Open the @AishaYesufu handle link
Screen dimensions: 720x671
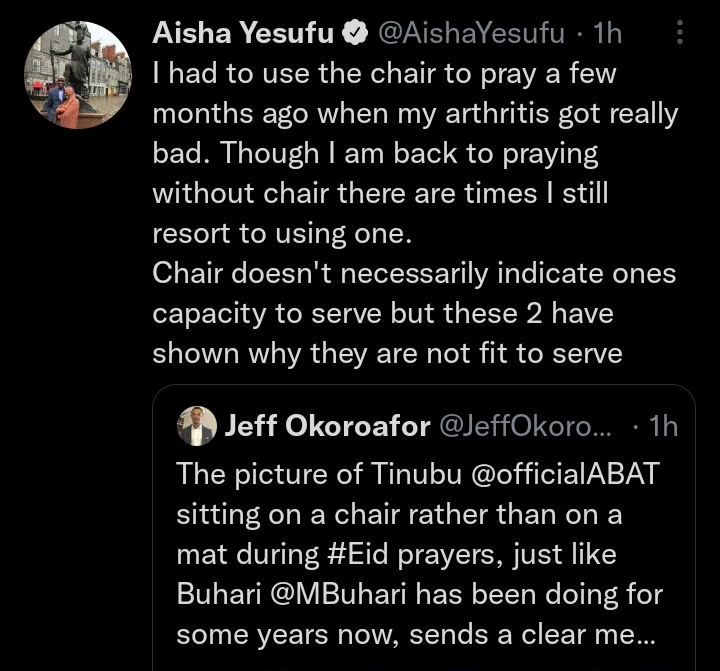click(474, 33)
